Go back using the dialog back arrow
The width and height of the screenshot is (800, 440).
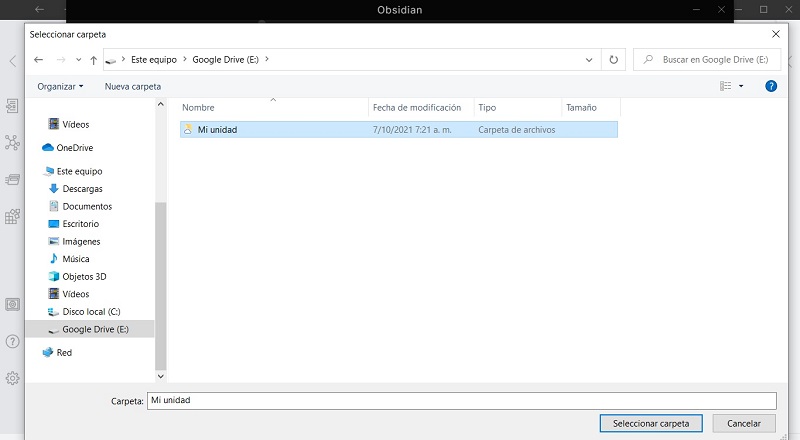(38, 60)
